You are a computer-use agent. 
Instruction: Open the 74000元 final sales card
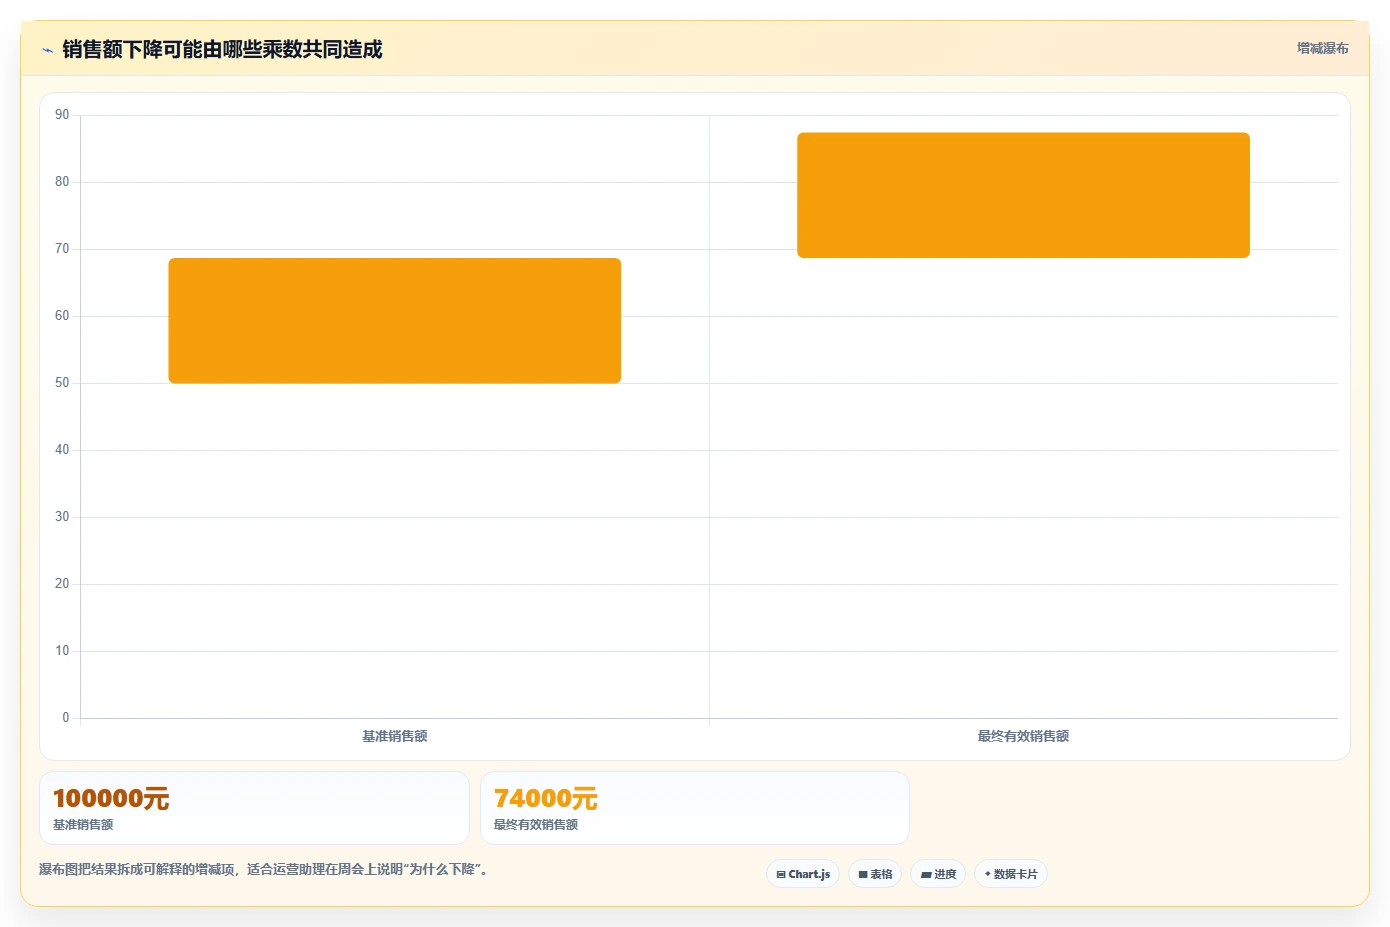(695, 808)
